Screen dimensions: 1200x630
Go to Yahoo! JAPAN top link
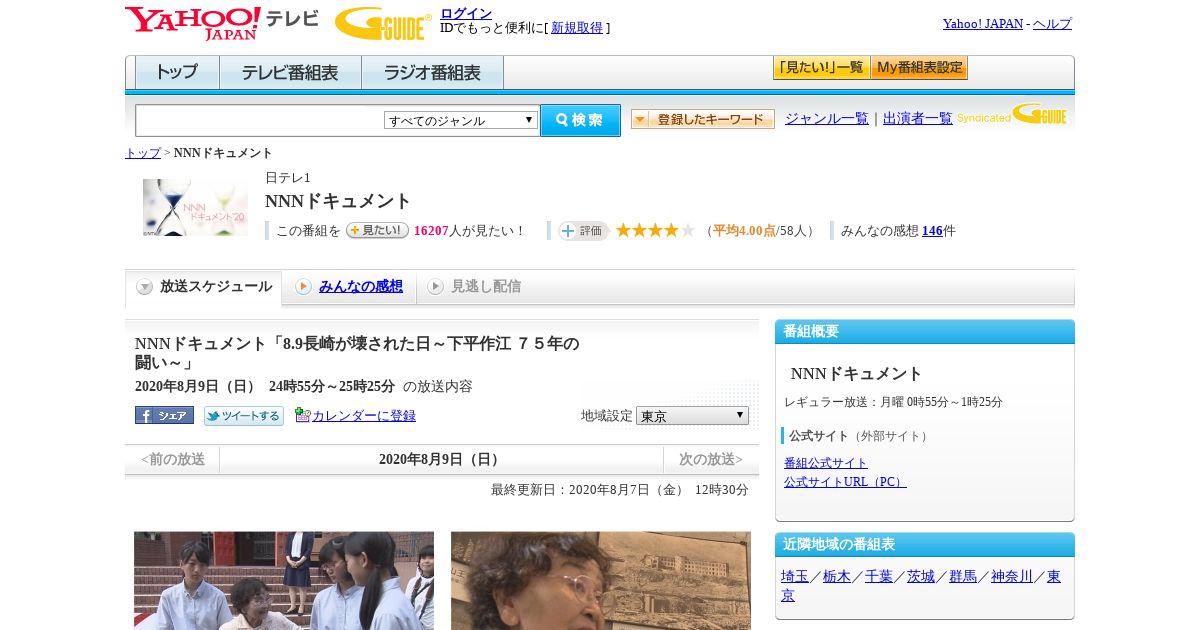tap(982, 23)
